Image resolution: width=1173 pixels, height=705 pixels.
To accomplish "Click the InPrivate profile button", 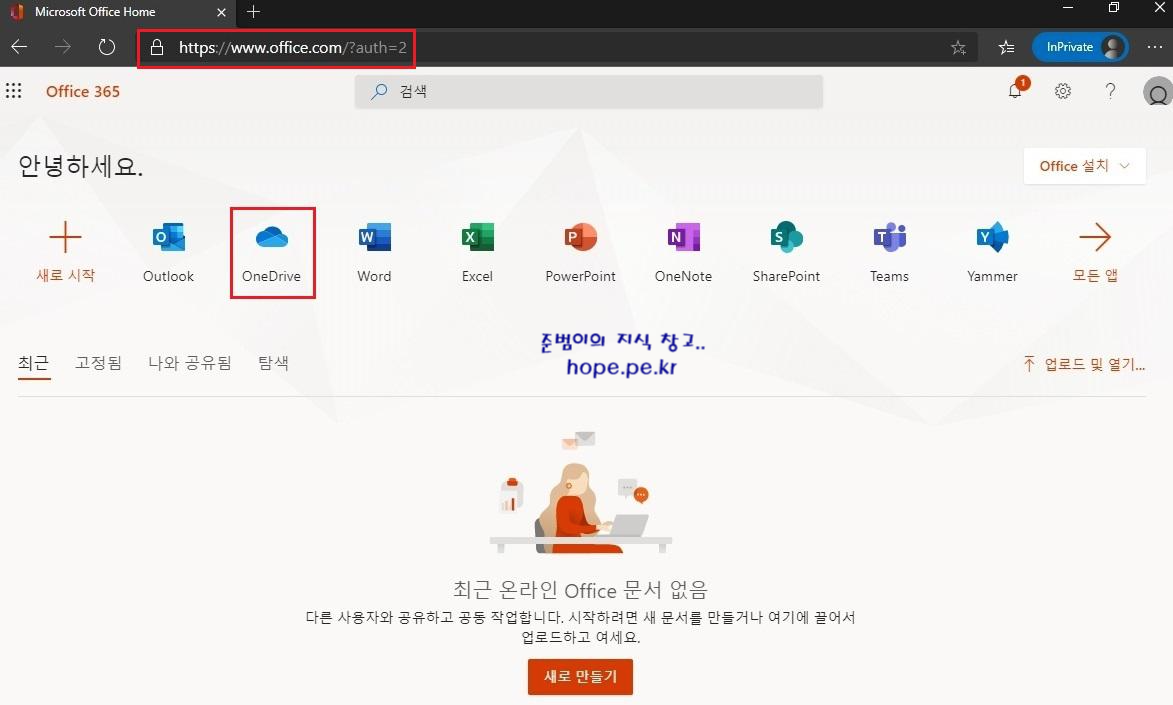I will (x=1080, y=47).
